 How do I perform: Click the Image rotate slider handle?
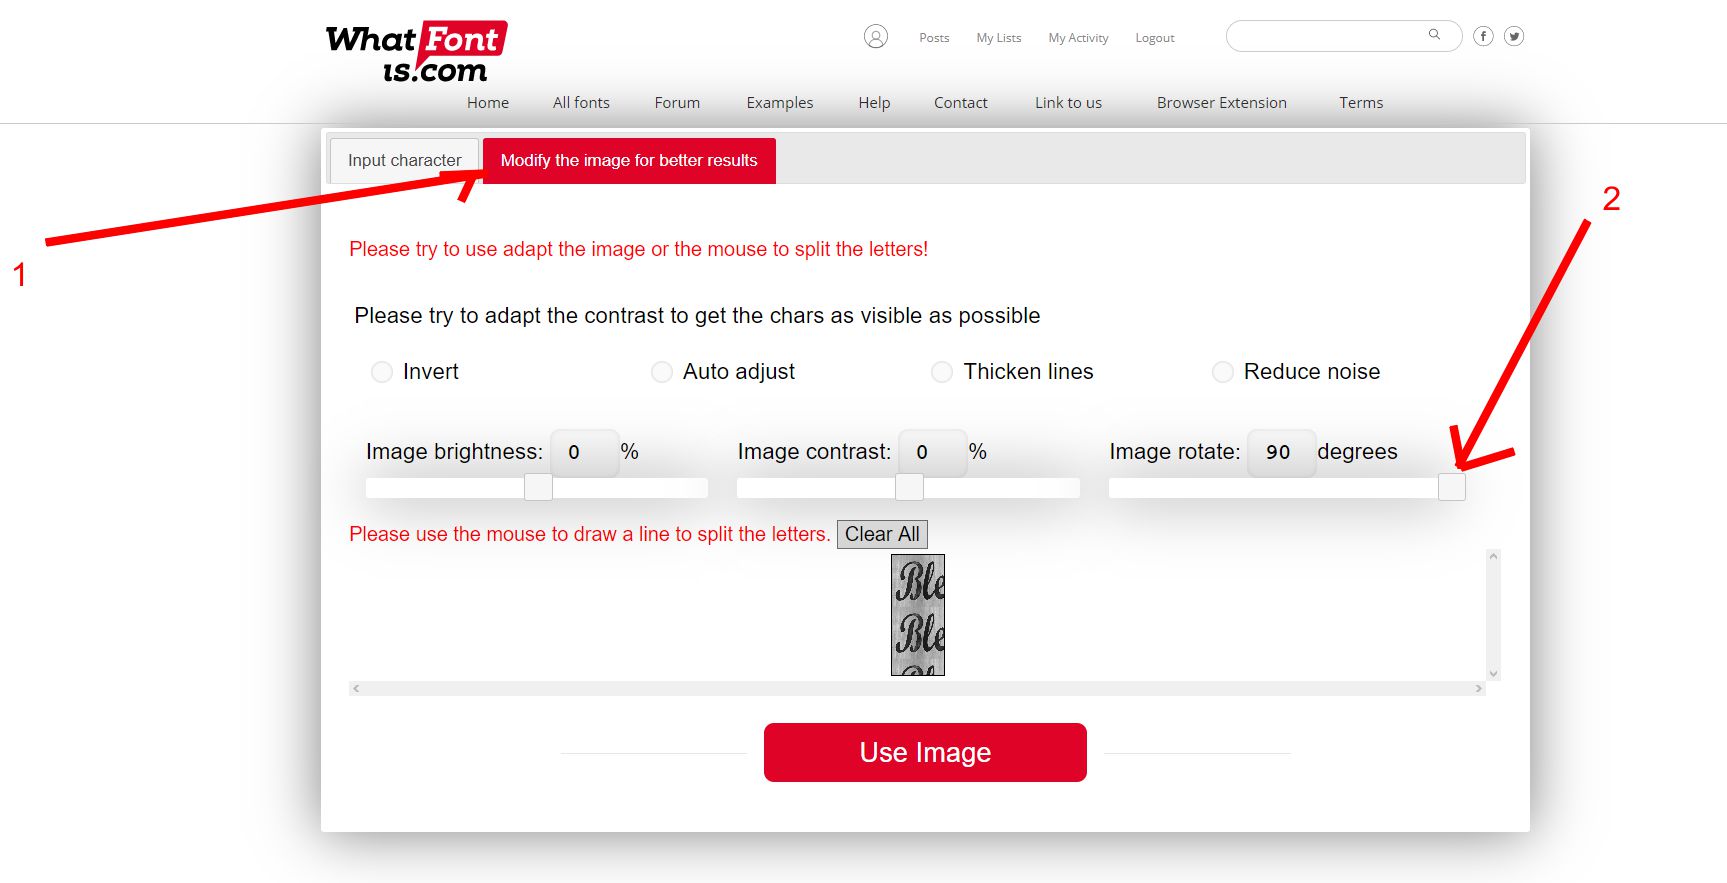point(1451,487)
